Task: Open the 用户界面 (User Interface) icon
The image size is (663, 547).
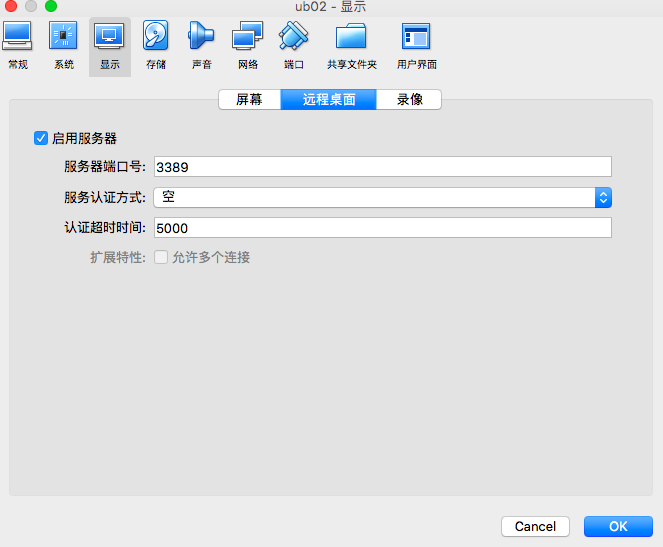Action: click(416, 46)
